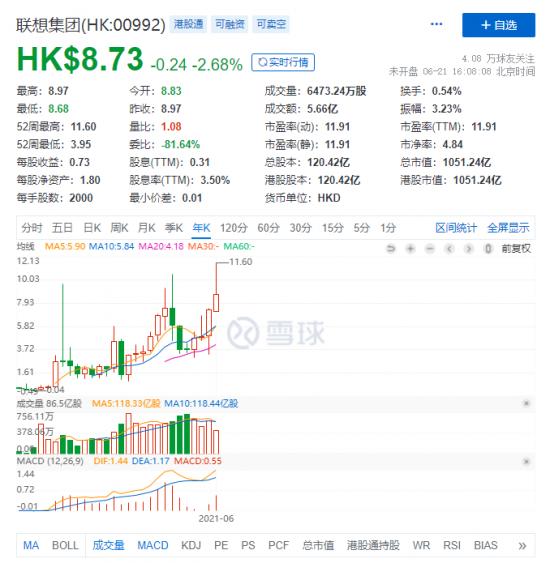Toggle the MACD indicator at bottom
Image resolution: width=550 pixels, height=563 pixels.
click(x=153, y=545)
